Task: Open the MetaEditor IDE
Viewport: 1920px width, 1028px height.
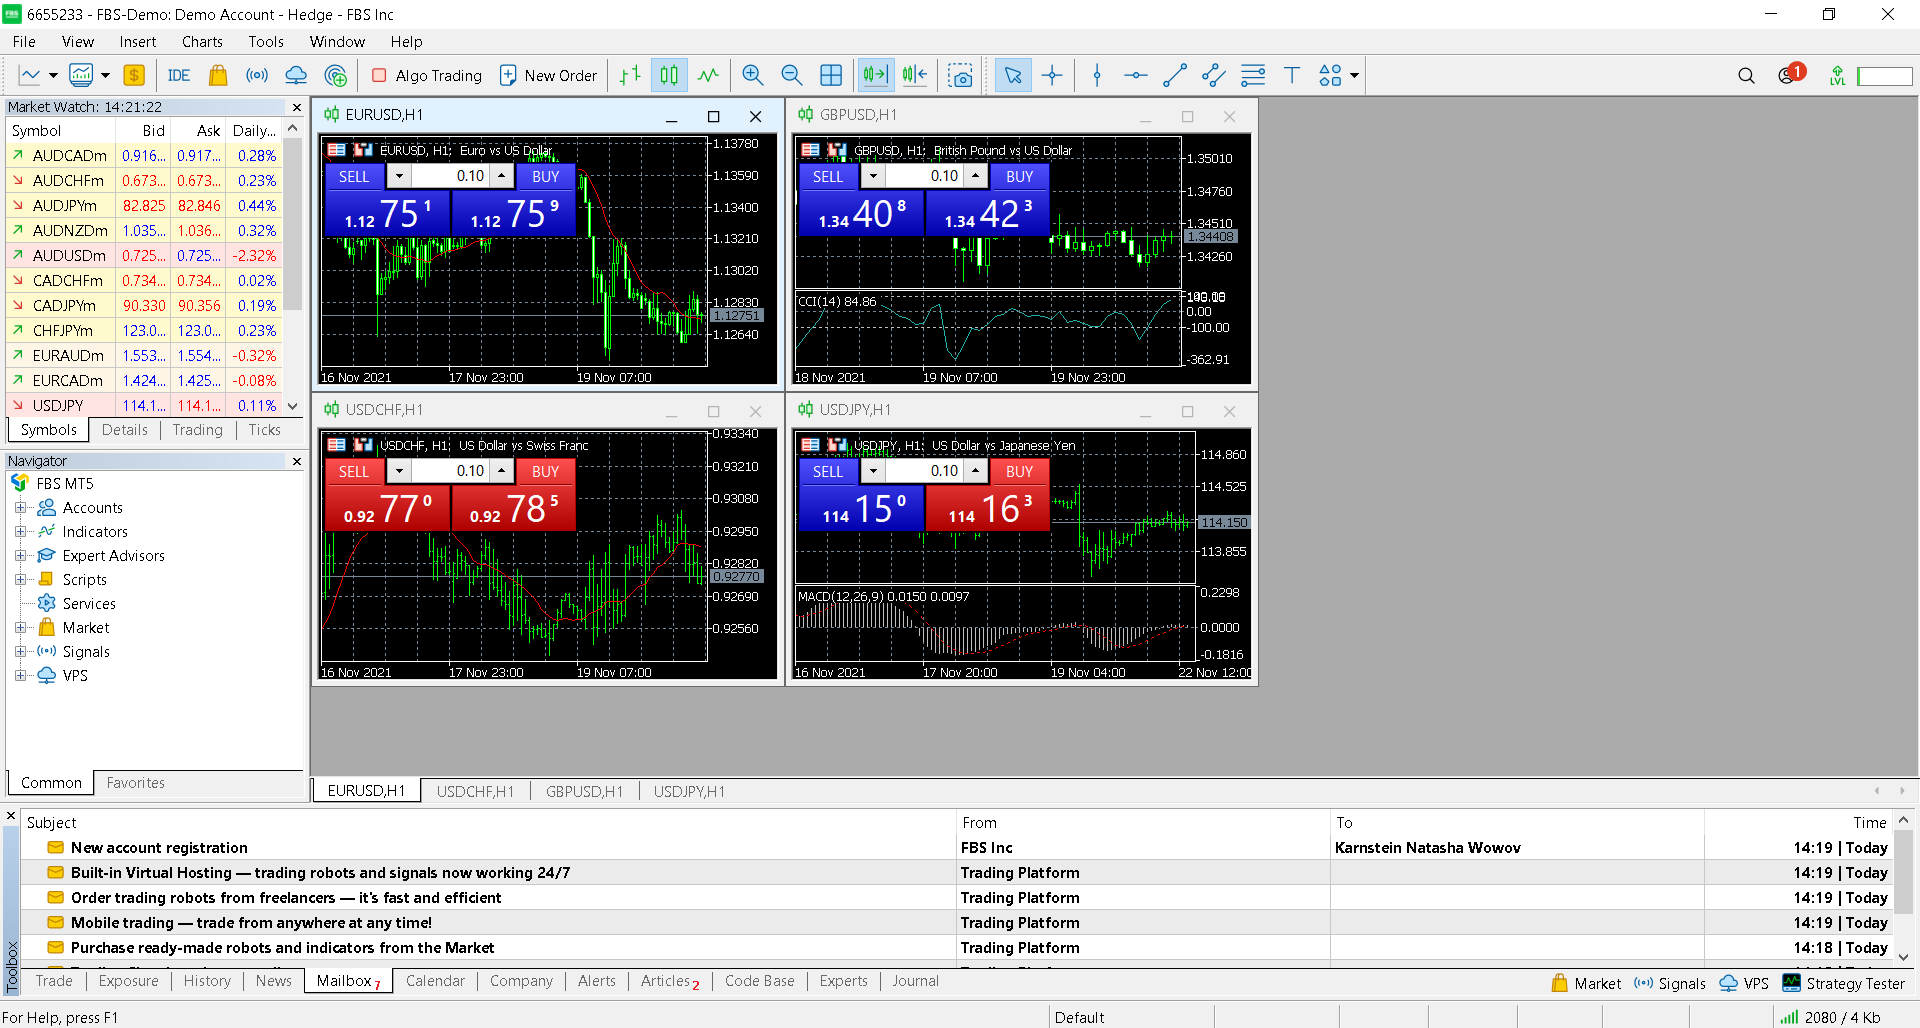Action: coord(179,75)
